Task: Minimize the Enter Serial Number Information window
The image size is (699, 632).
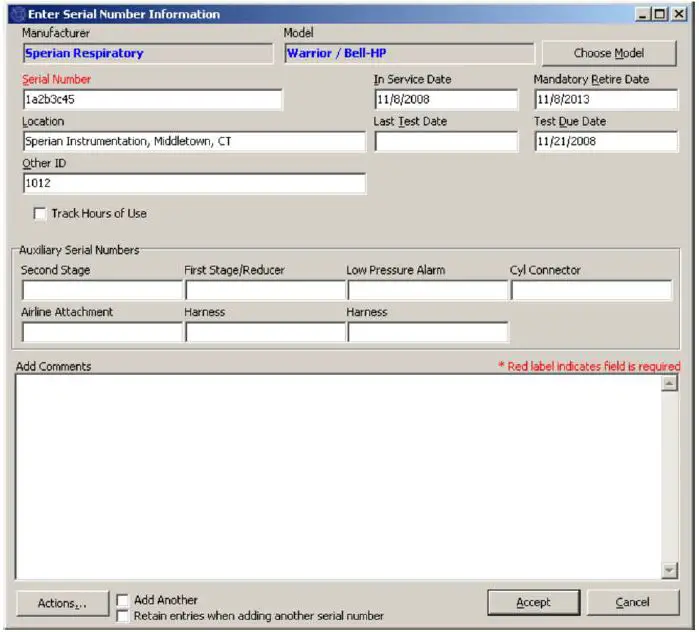Action: point(642,14)
